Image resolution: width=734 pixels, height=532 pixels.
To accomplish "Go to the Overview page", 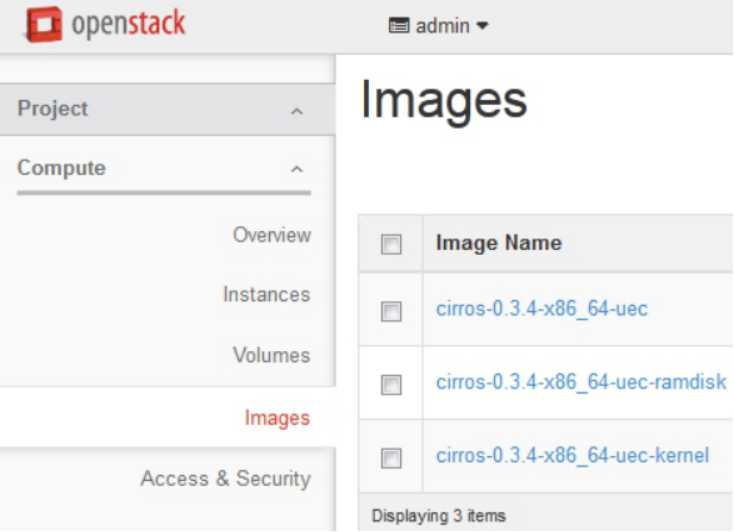I will point(272,235).
